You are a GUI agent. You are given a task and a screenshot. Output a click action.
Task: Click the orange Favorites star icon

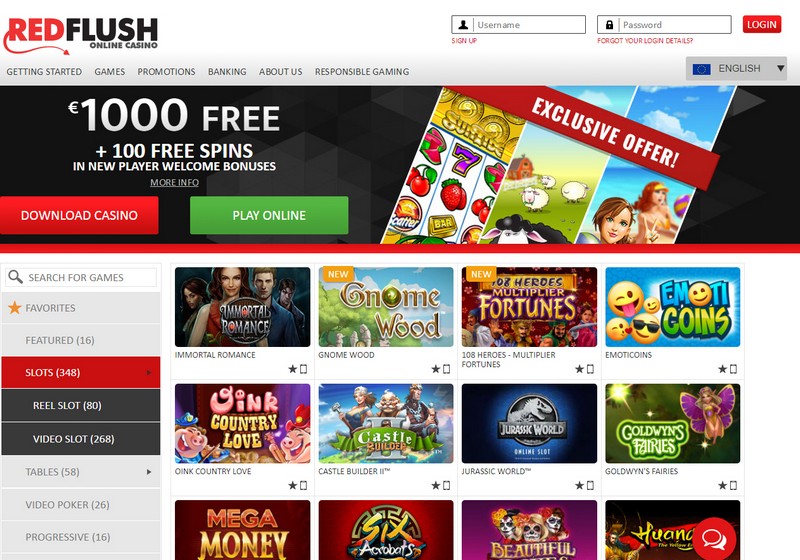tap(15, 308)
